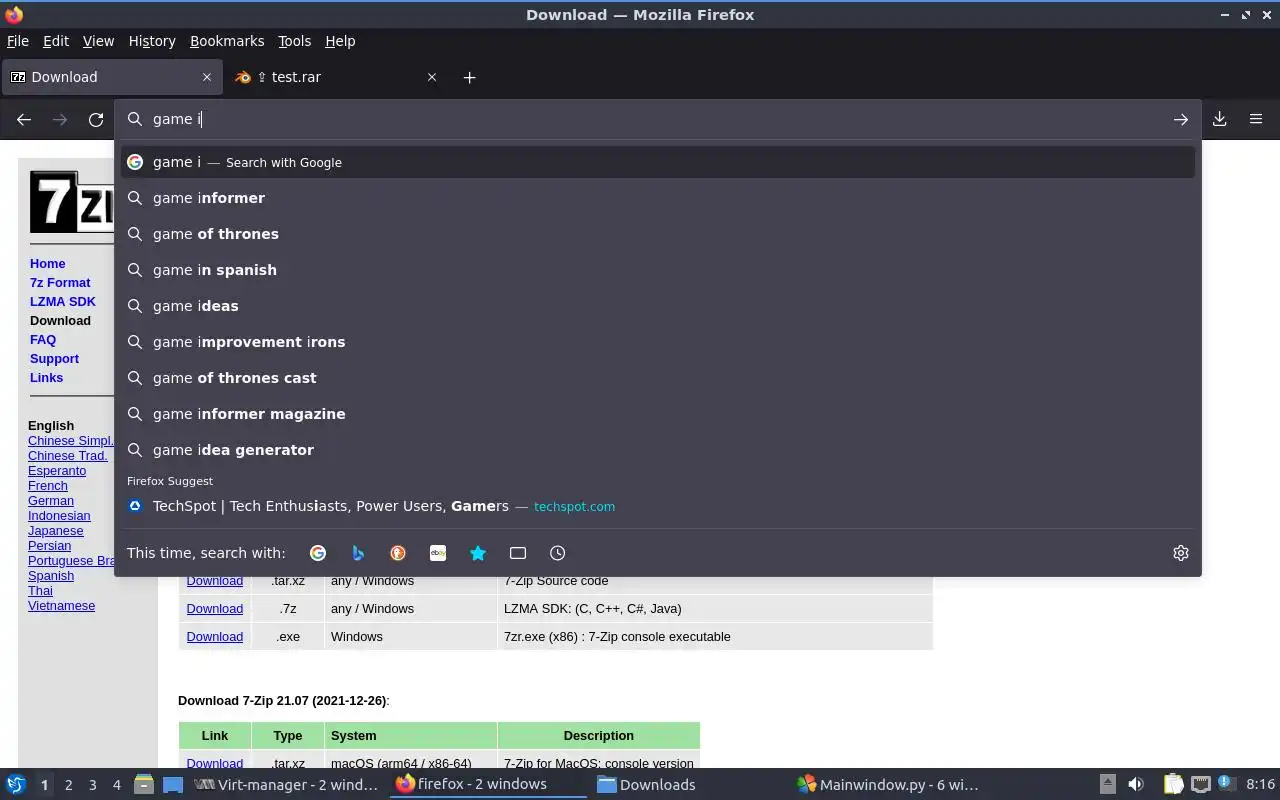
Task: Click the show desktop icon in the panel
Action: (173, 785)
